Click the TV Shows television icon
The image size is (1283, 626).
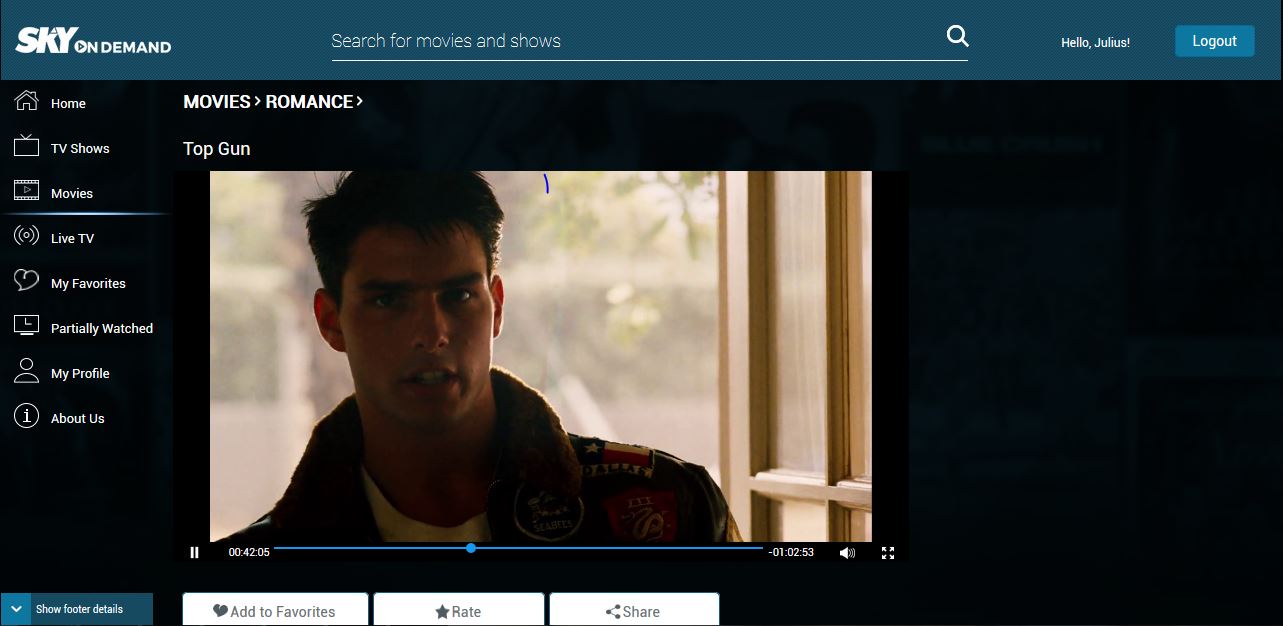(x=27, y=146)
